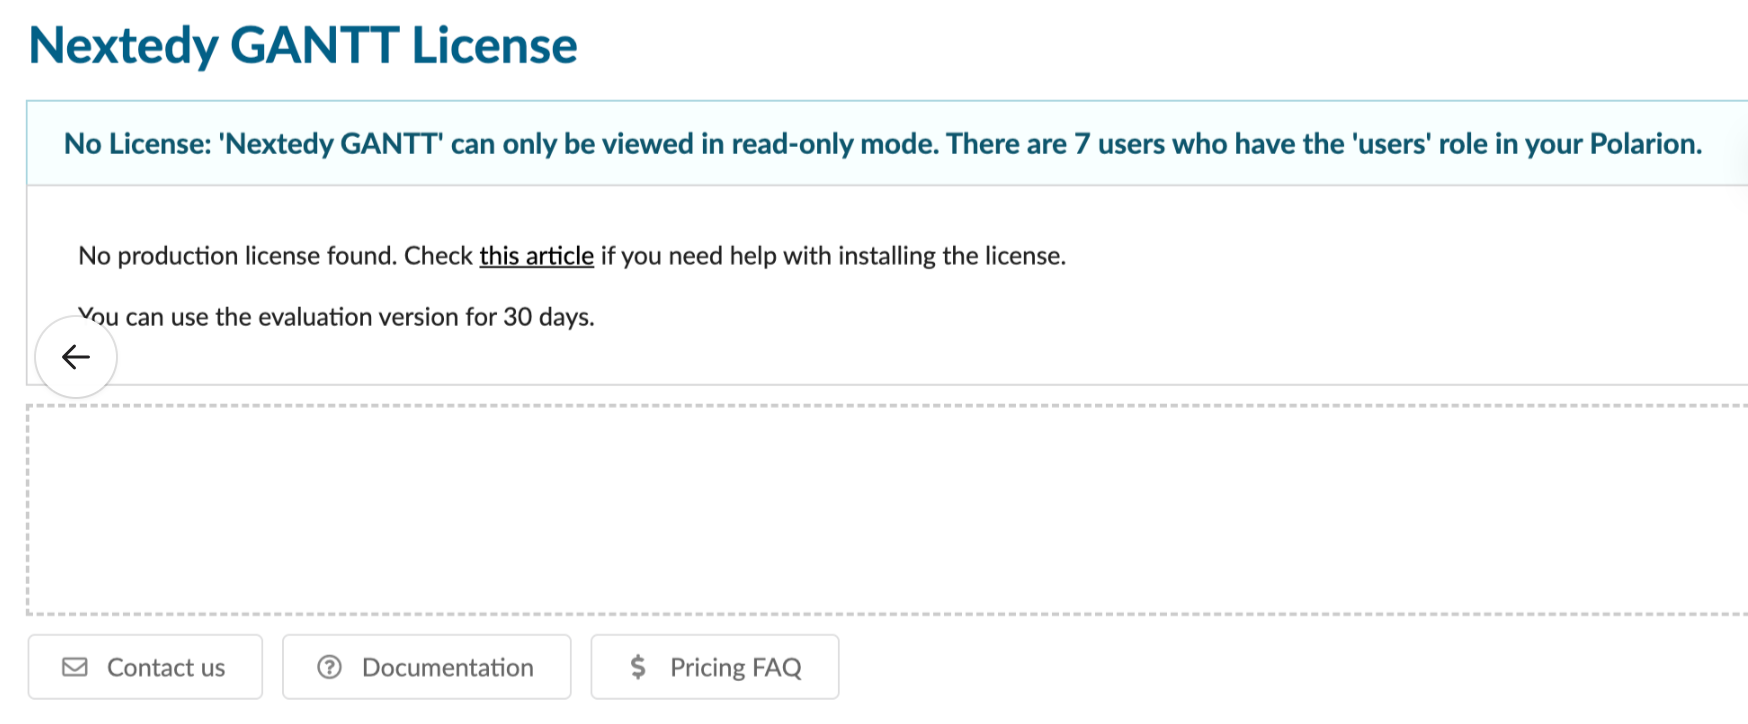
Task: Open the Documentation button
Action: point(427,667)
